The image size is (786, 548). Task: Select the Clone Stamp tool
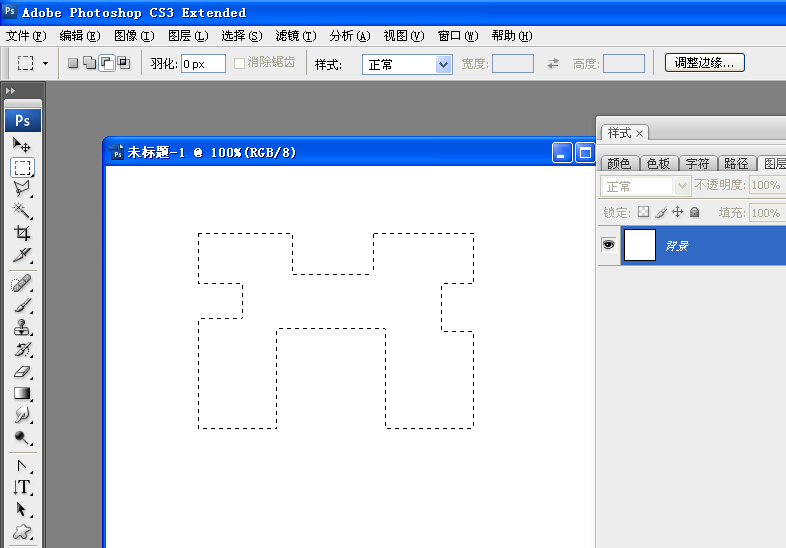point(22,327)
